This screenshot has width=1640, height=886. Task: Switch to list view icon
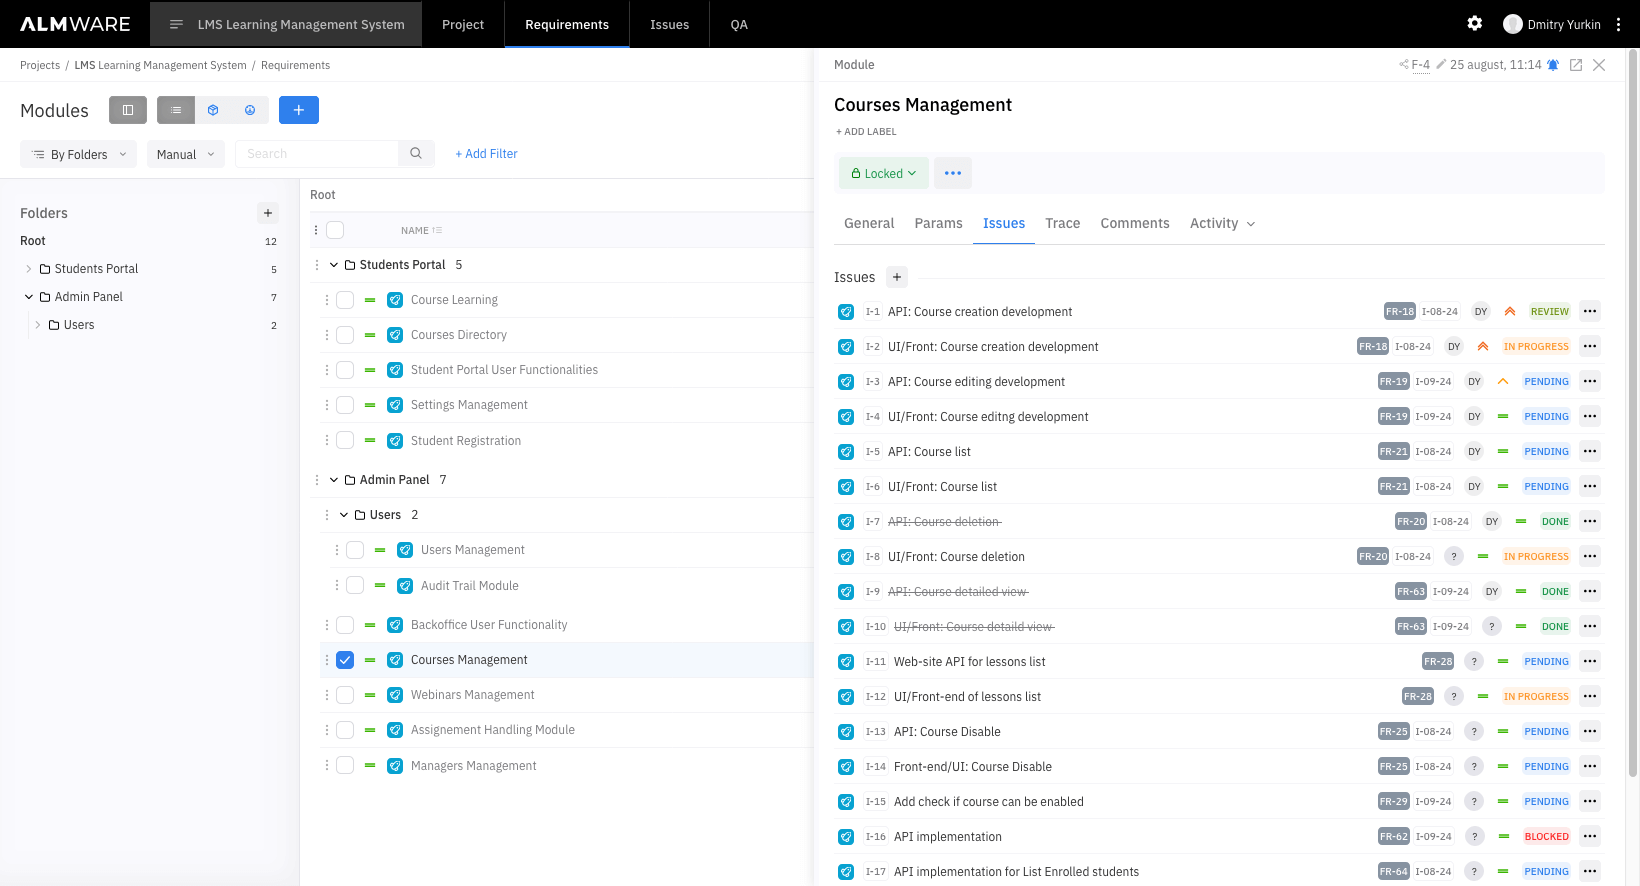tap(176, 110)
